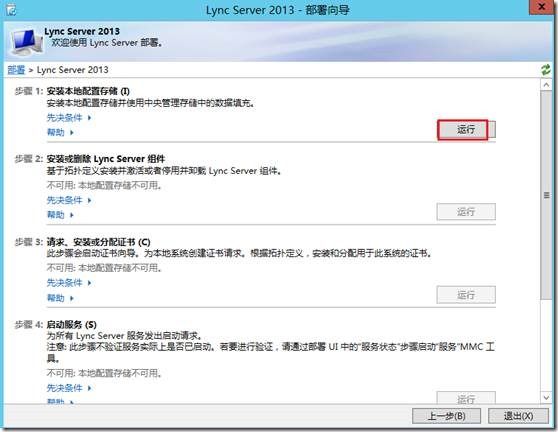Click the disabled 运行 button for step 3
Screen dimensions: 558x432
[x=466, y=295]
